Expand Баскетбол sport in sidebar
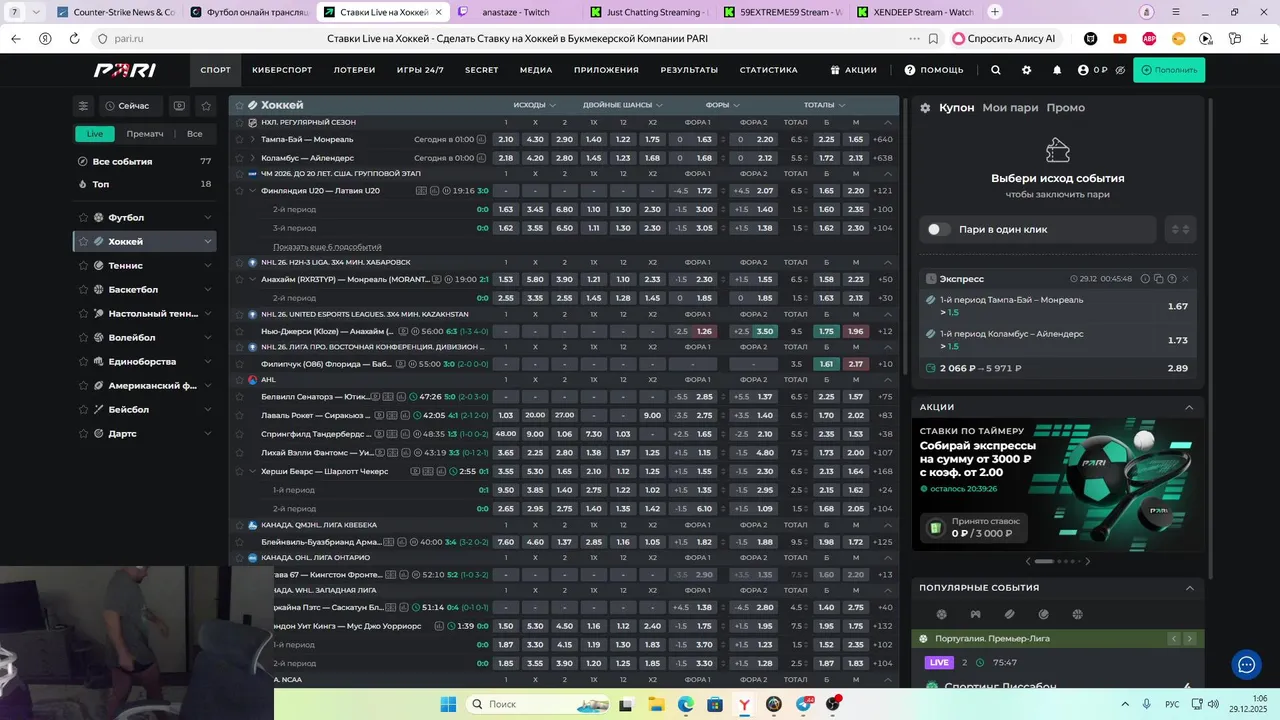The image size is (1280, 720). (207, 289)
